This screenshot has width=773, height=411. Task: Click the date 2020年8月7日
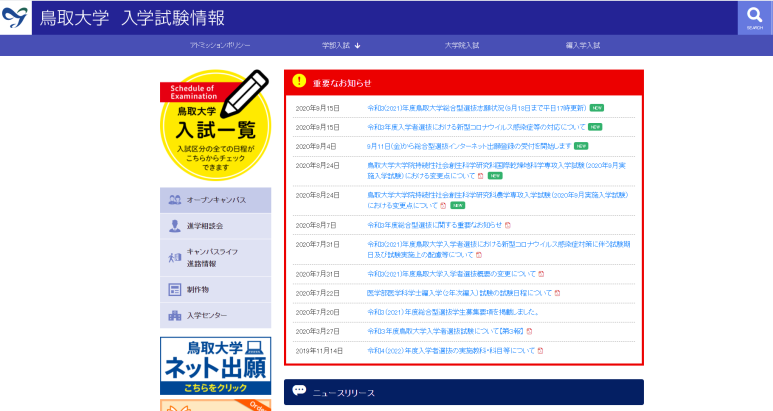pos(316,225)
